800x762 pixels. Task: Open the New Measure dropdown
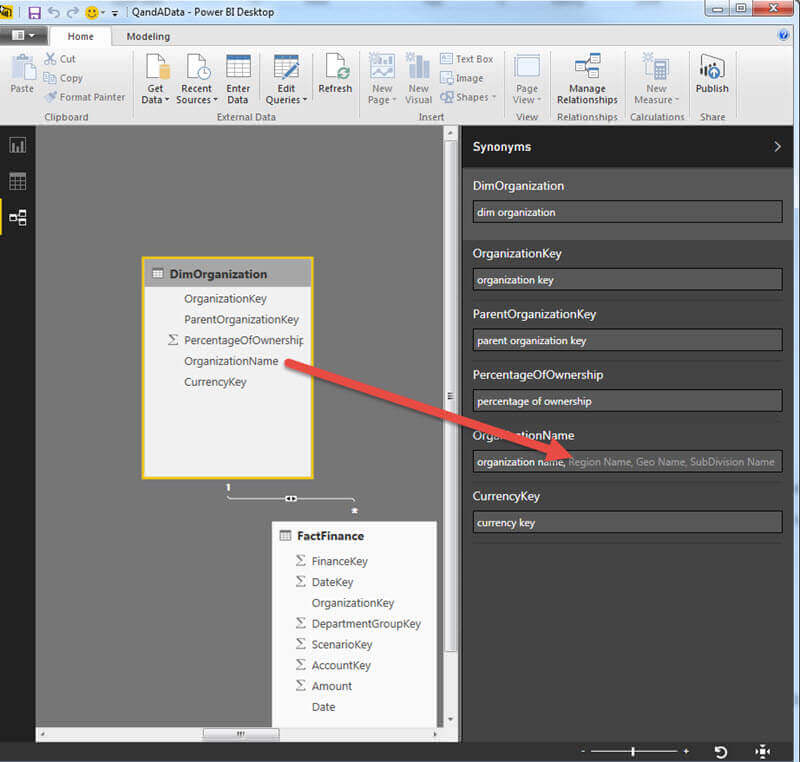[656, 79]
